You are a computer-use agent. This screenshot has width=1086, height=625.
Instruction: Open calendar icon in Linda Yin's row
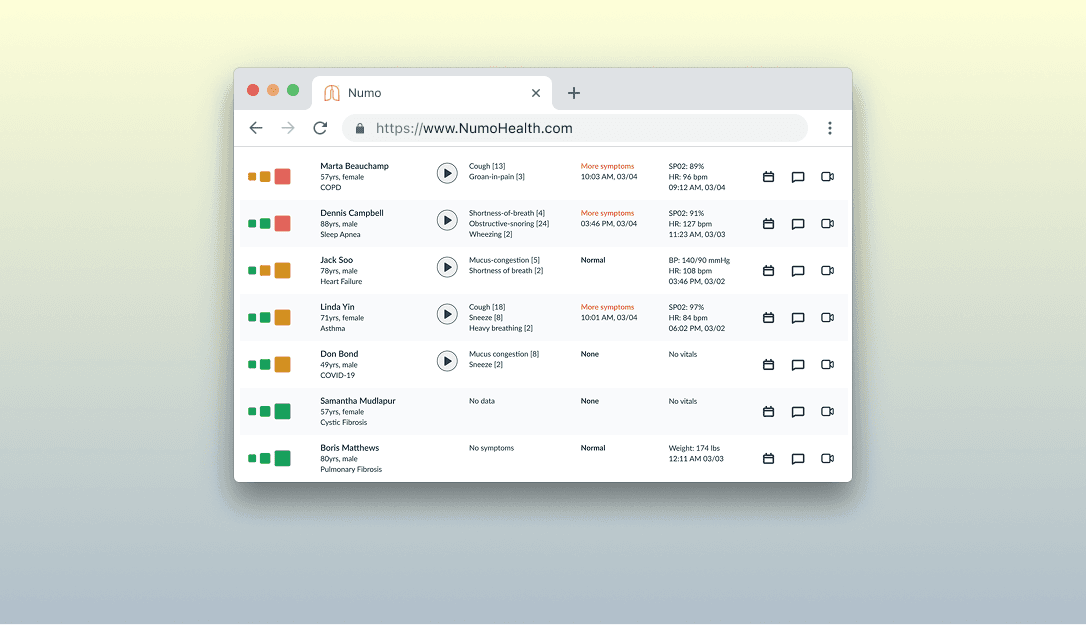coord(768,318)
